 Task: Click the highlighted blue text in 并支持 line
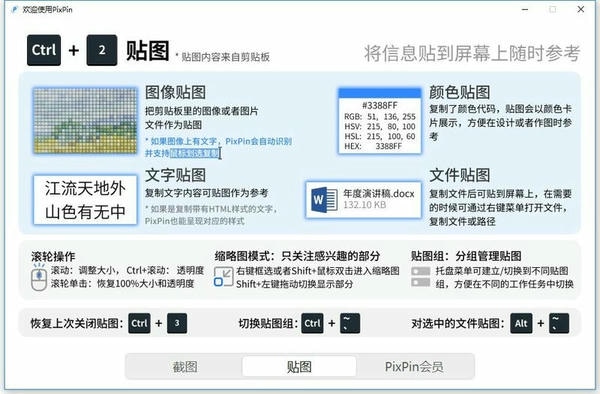[194, 153]
